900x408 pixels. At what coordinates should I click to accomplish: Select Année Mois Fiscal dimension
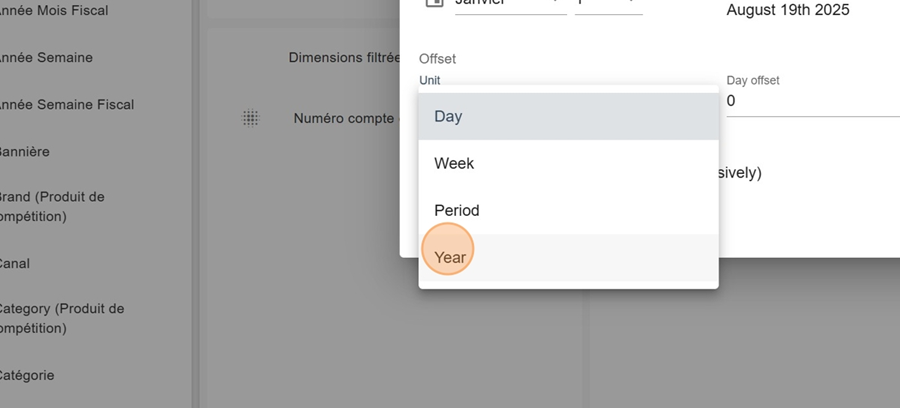(53, 10)
